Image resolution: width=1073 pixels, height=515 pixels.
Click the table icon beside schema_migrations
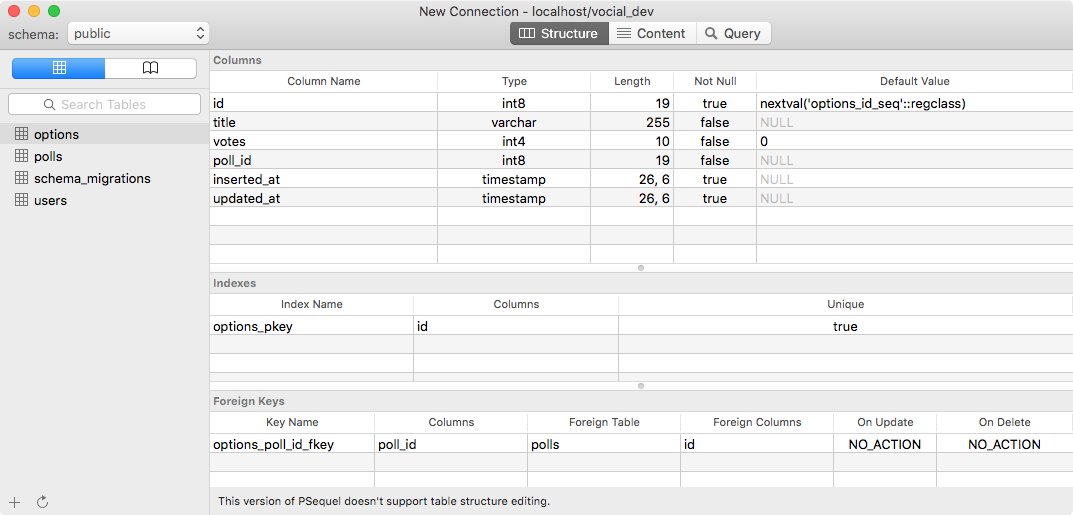(x=22, y=178)
